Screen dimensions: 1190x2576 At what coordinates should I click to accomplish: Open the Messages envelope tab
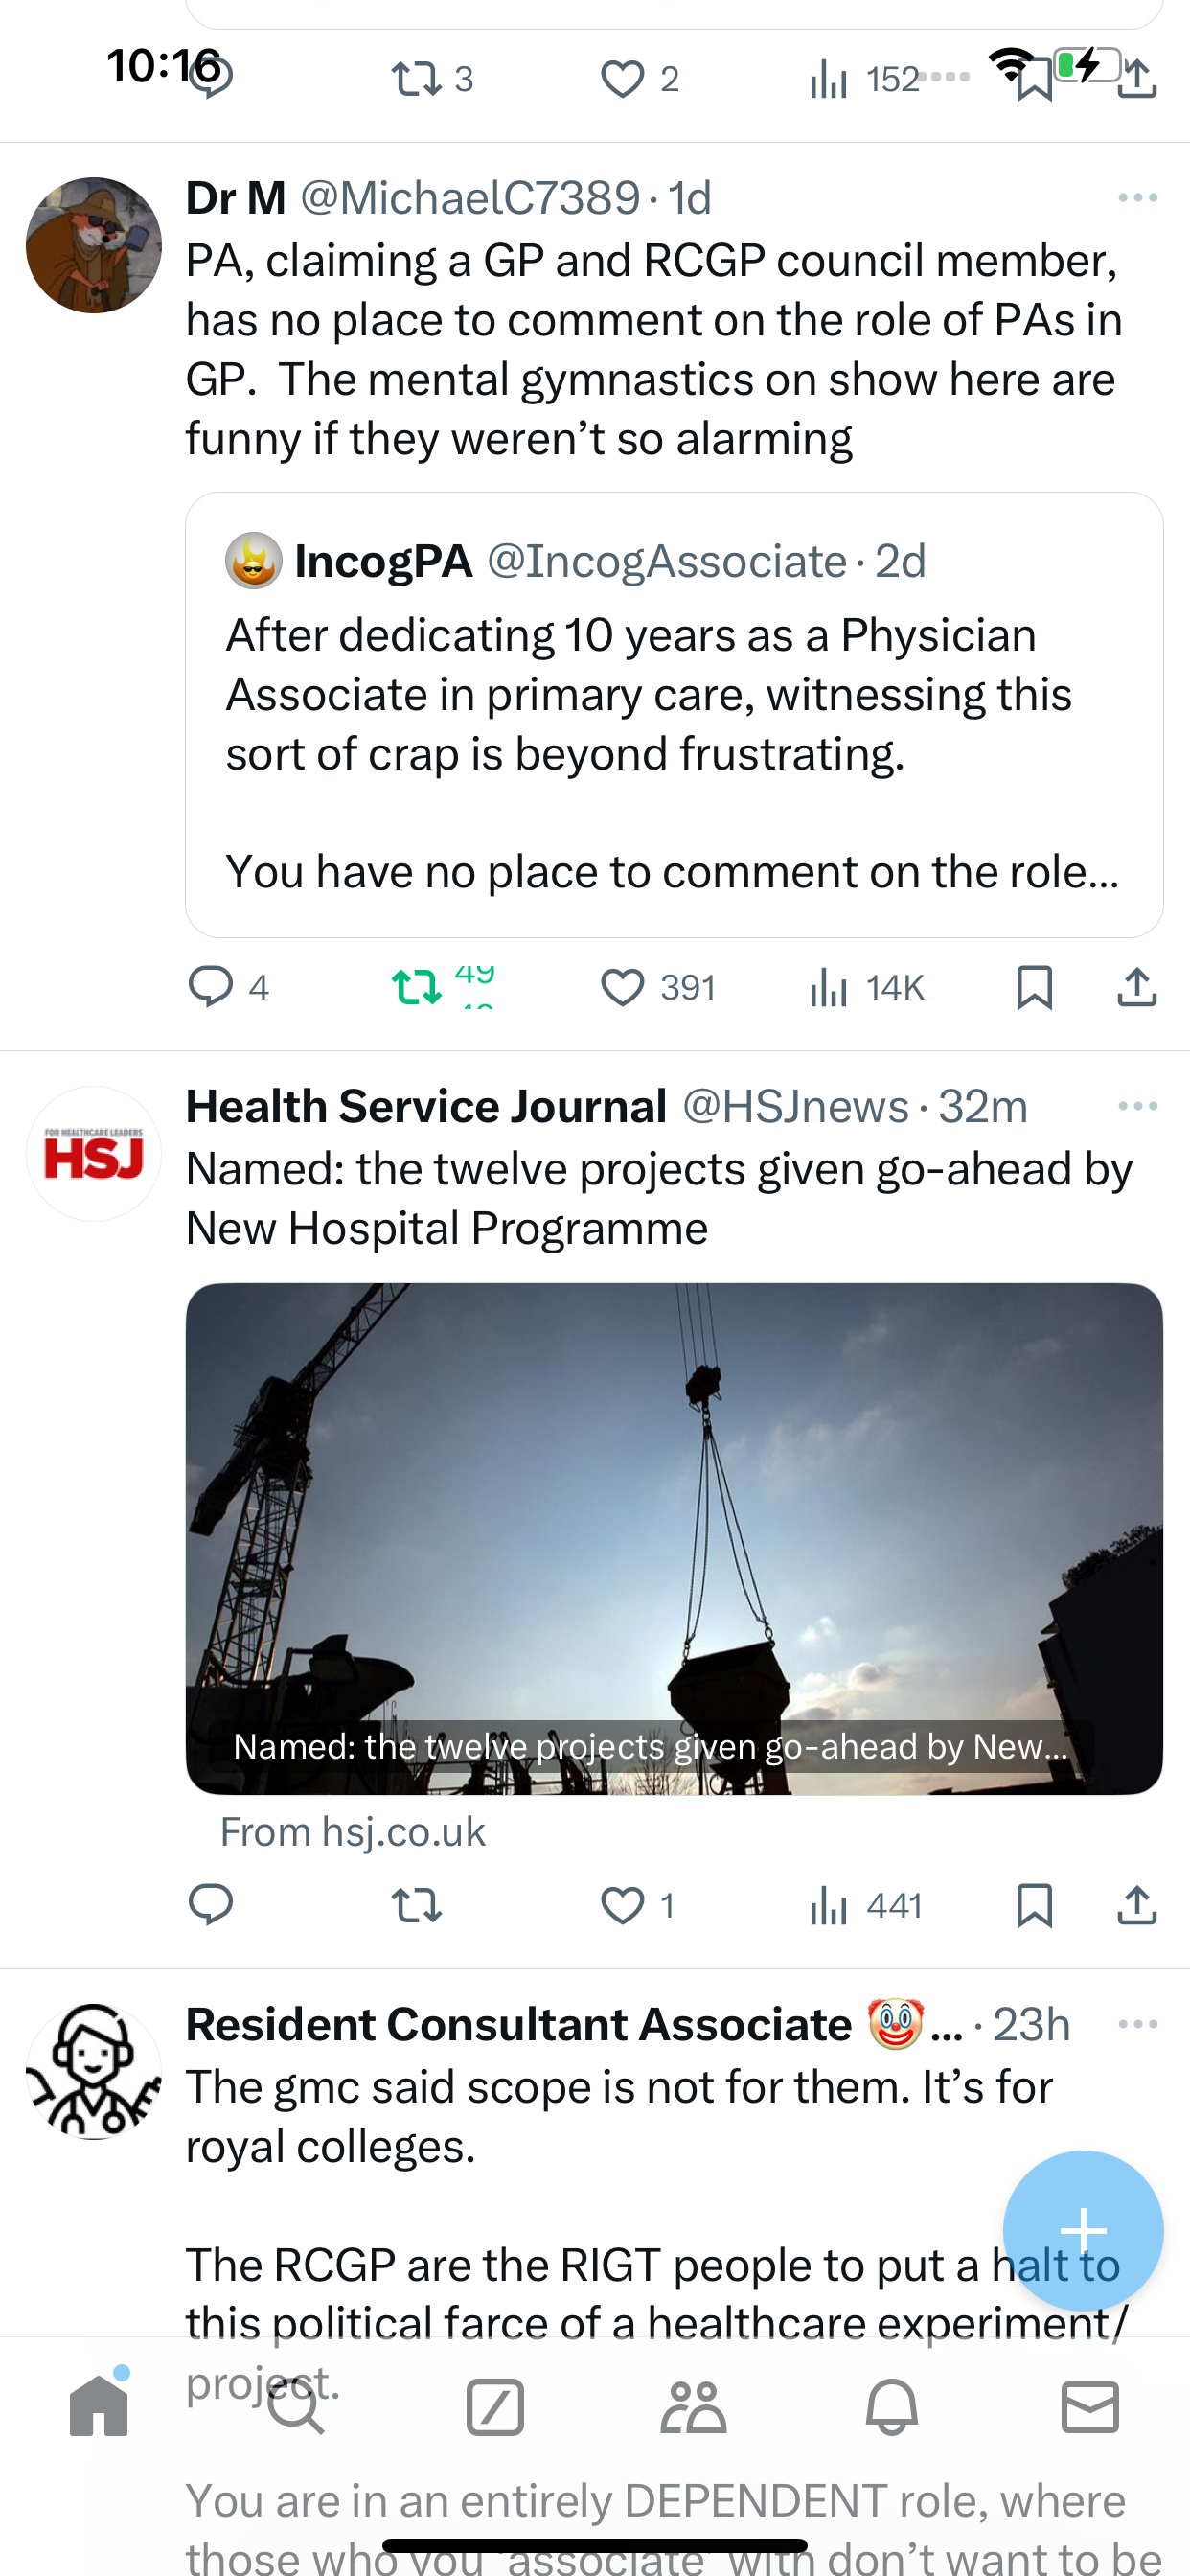pyautogui.click(x=1090, y=2406)
